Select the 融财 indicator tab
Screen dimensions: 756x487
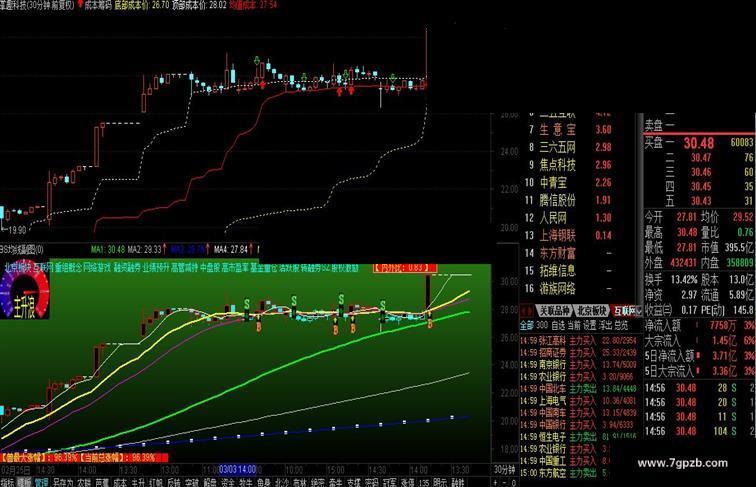click(458, 482)
